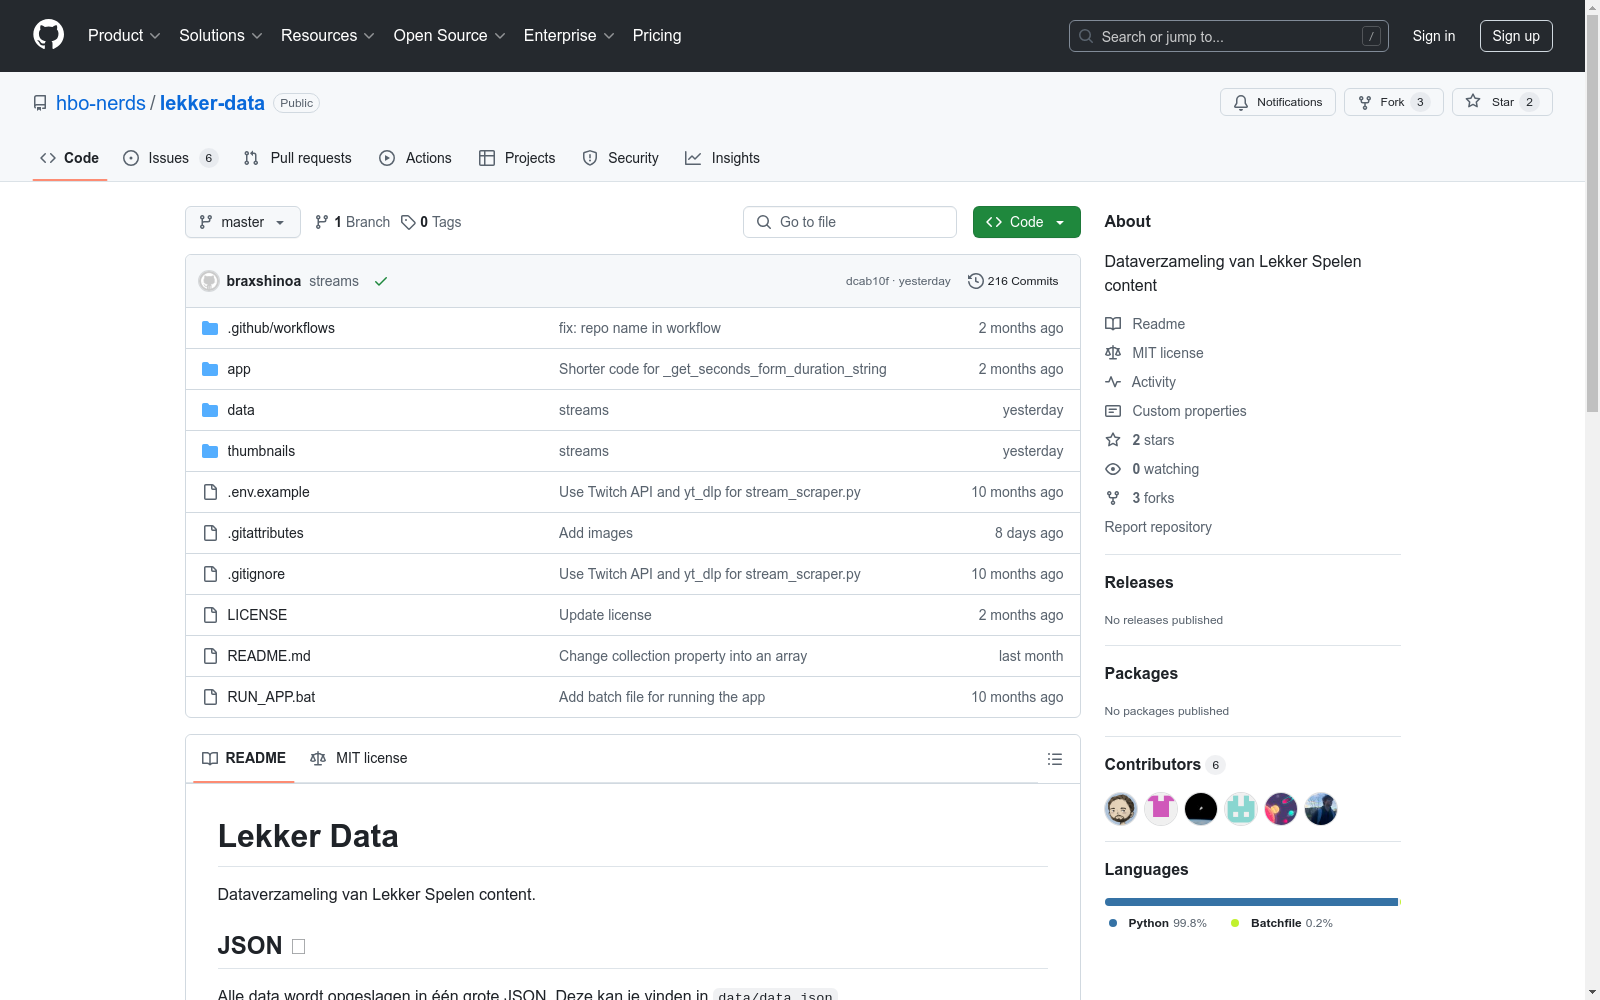This screenshot has height=1000, width=1600.
Task: Open the 216 Commits history link
Action: tap(1013, 281)
